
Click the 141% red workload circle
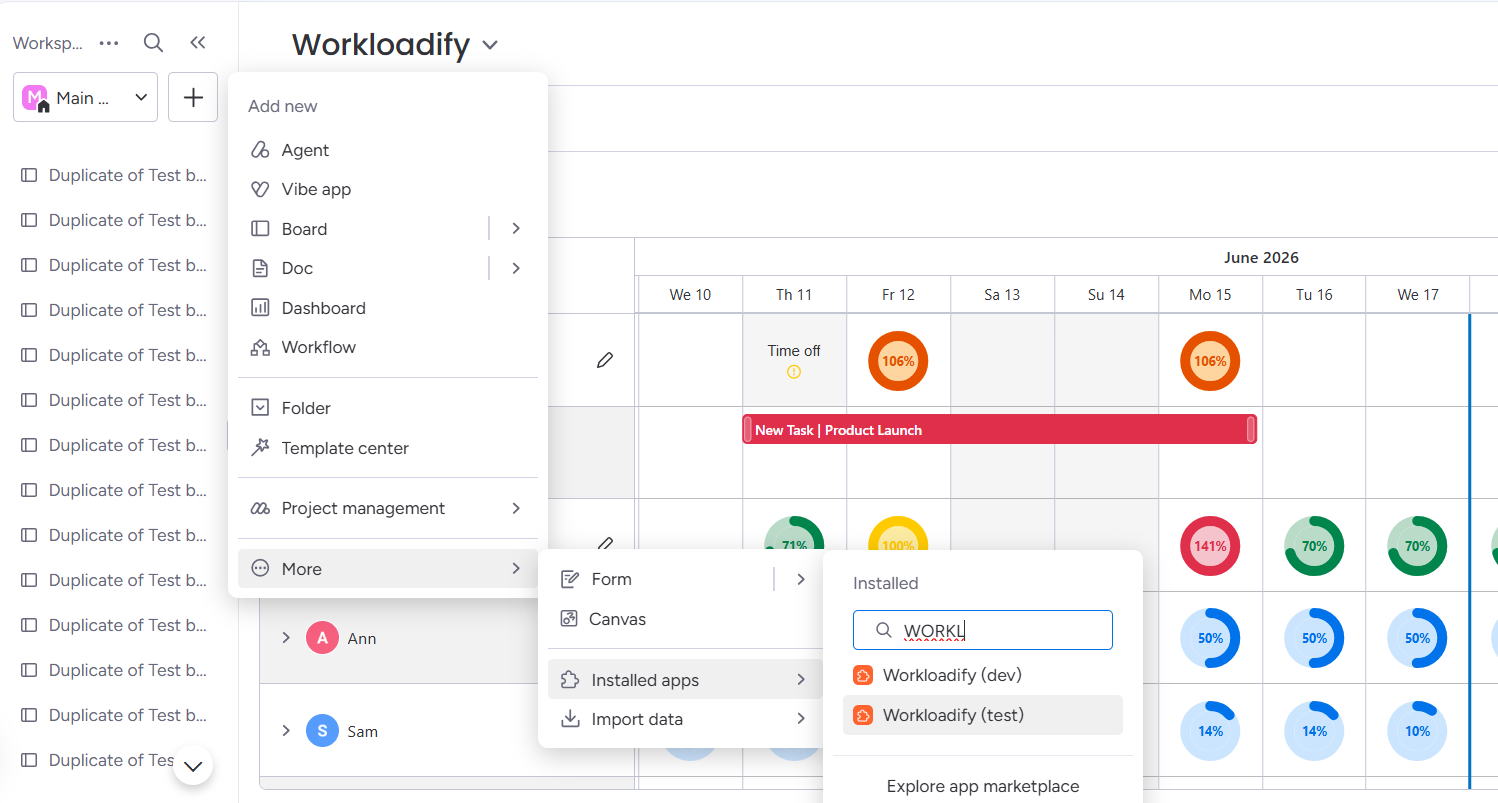pos(1210,546)
